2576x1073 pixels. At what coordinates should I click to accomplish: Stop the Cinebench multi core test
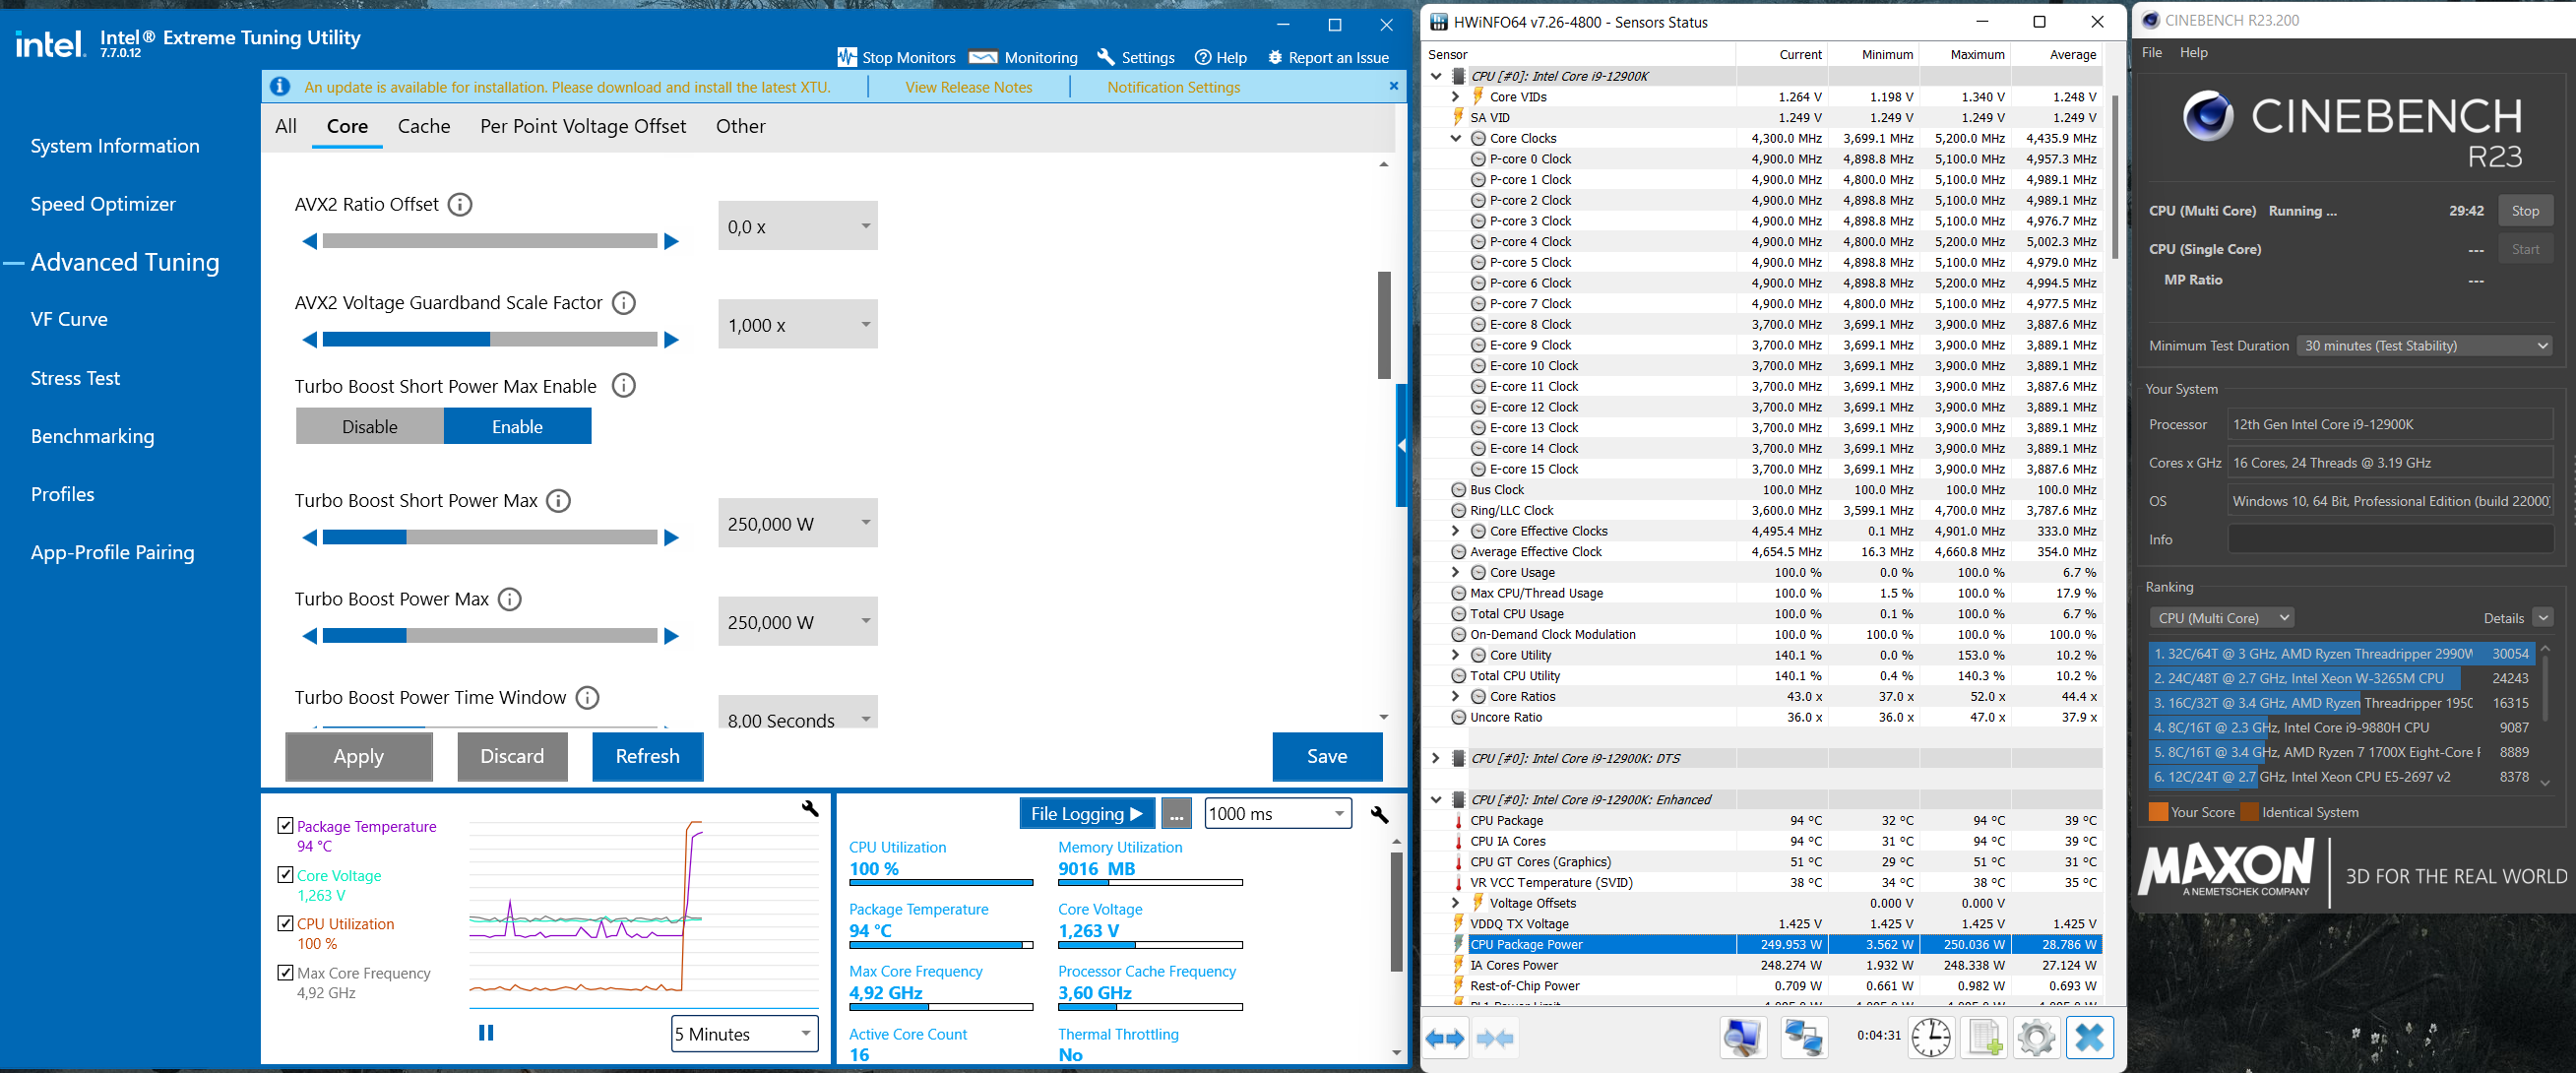pyautogui.click(x=2524, y=211)
